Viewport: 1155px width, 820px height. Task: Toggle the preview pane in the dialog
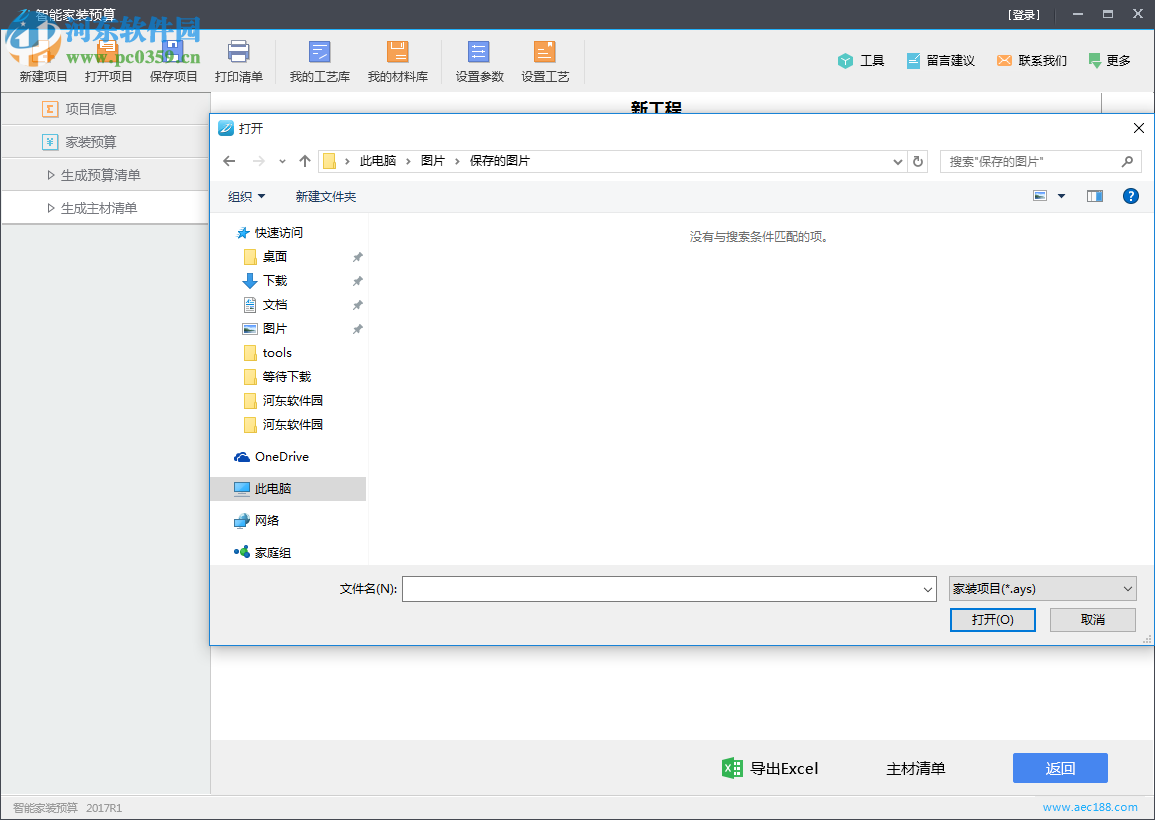click(1094, 196)
